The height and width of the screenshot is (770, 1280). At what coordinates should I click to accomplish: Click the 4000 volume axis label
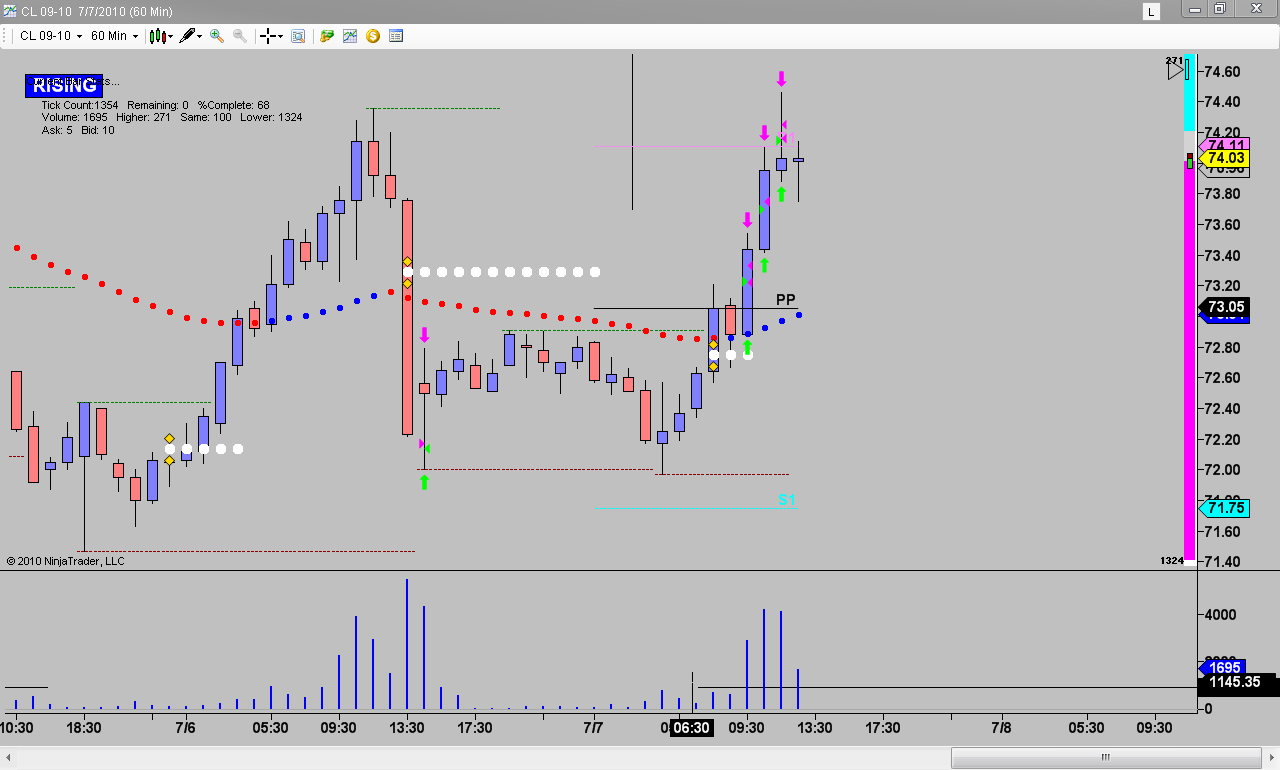pyautogui.click(x=1220, y=614)
